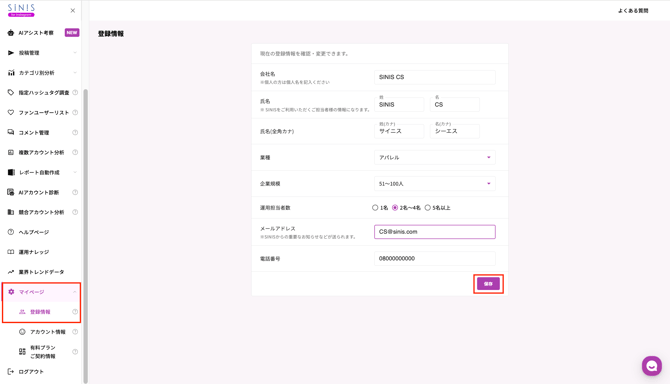The image size is (670, 384).
Task: Click the sidebar vertical scrollbar
Action: click(85, 236)
